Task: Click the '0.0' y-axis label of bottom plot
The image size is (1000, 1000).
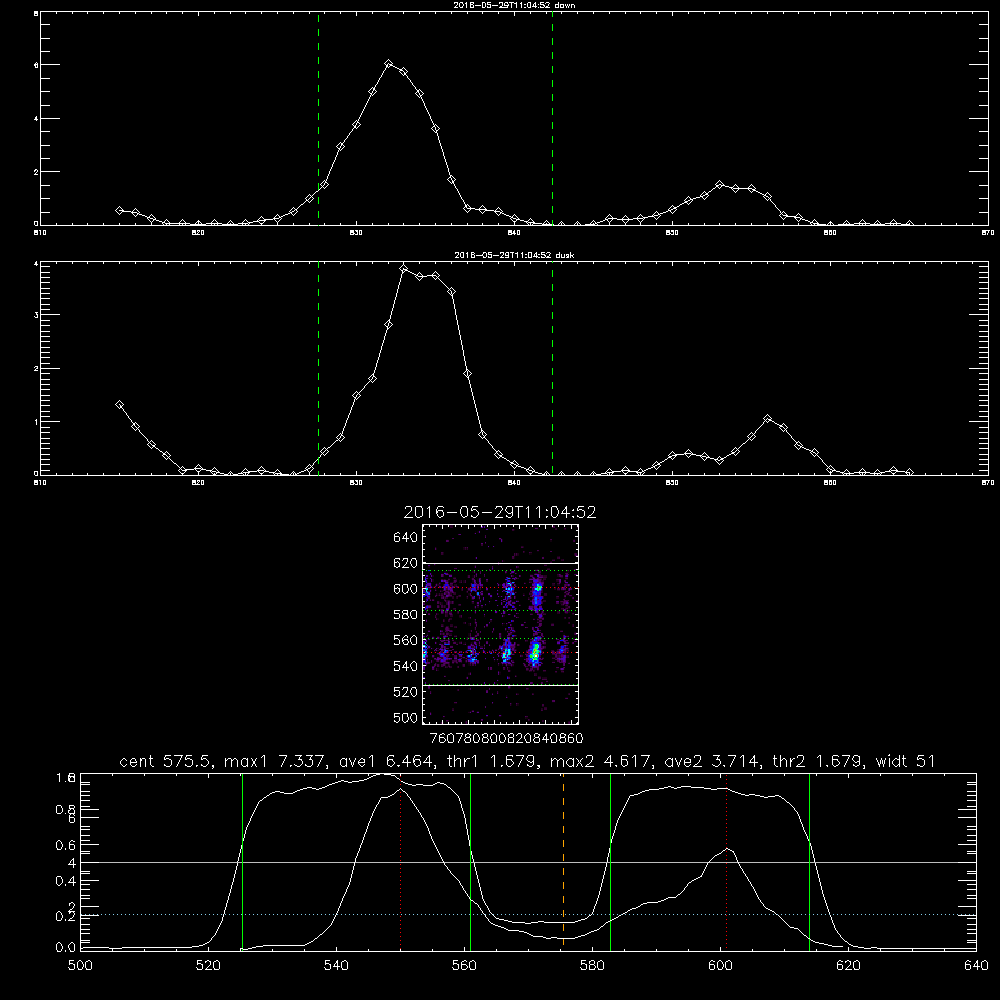Action: [x=66, y=948]
